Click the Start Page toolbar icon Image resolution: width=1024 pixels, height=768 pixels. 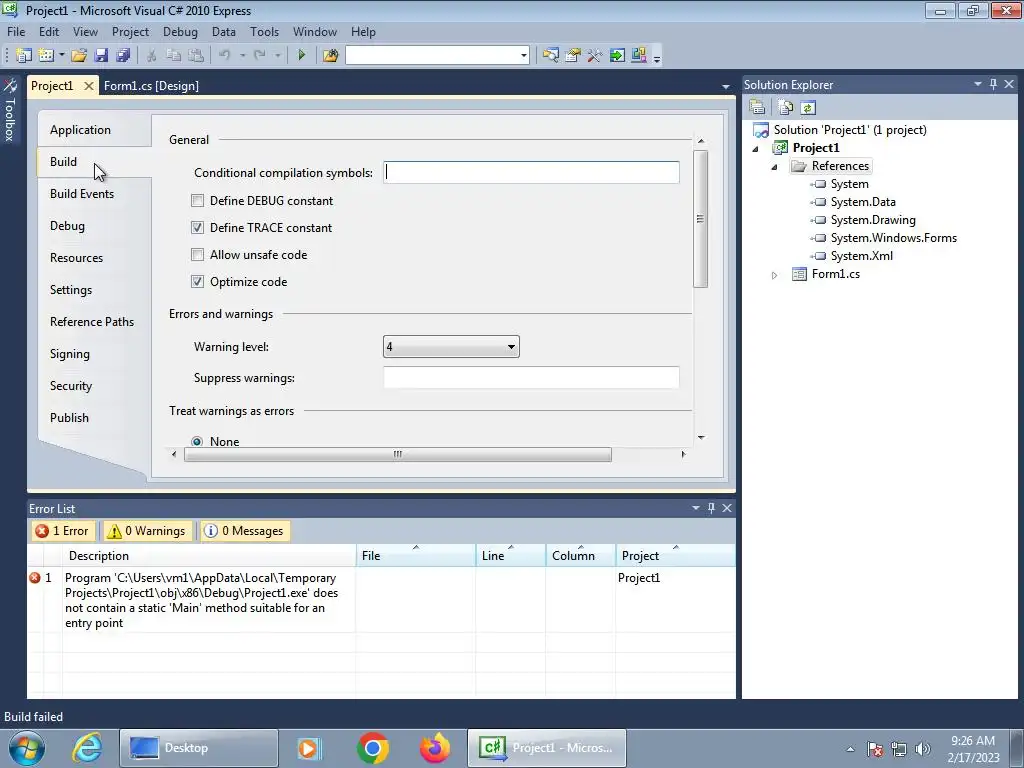point(617,56)
